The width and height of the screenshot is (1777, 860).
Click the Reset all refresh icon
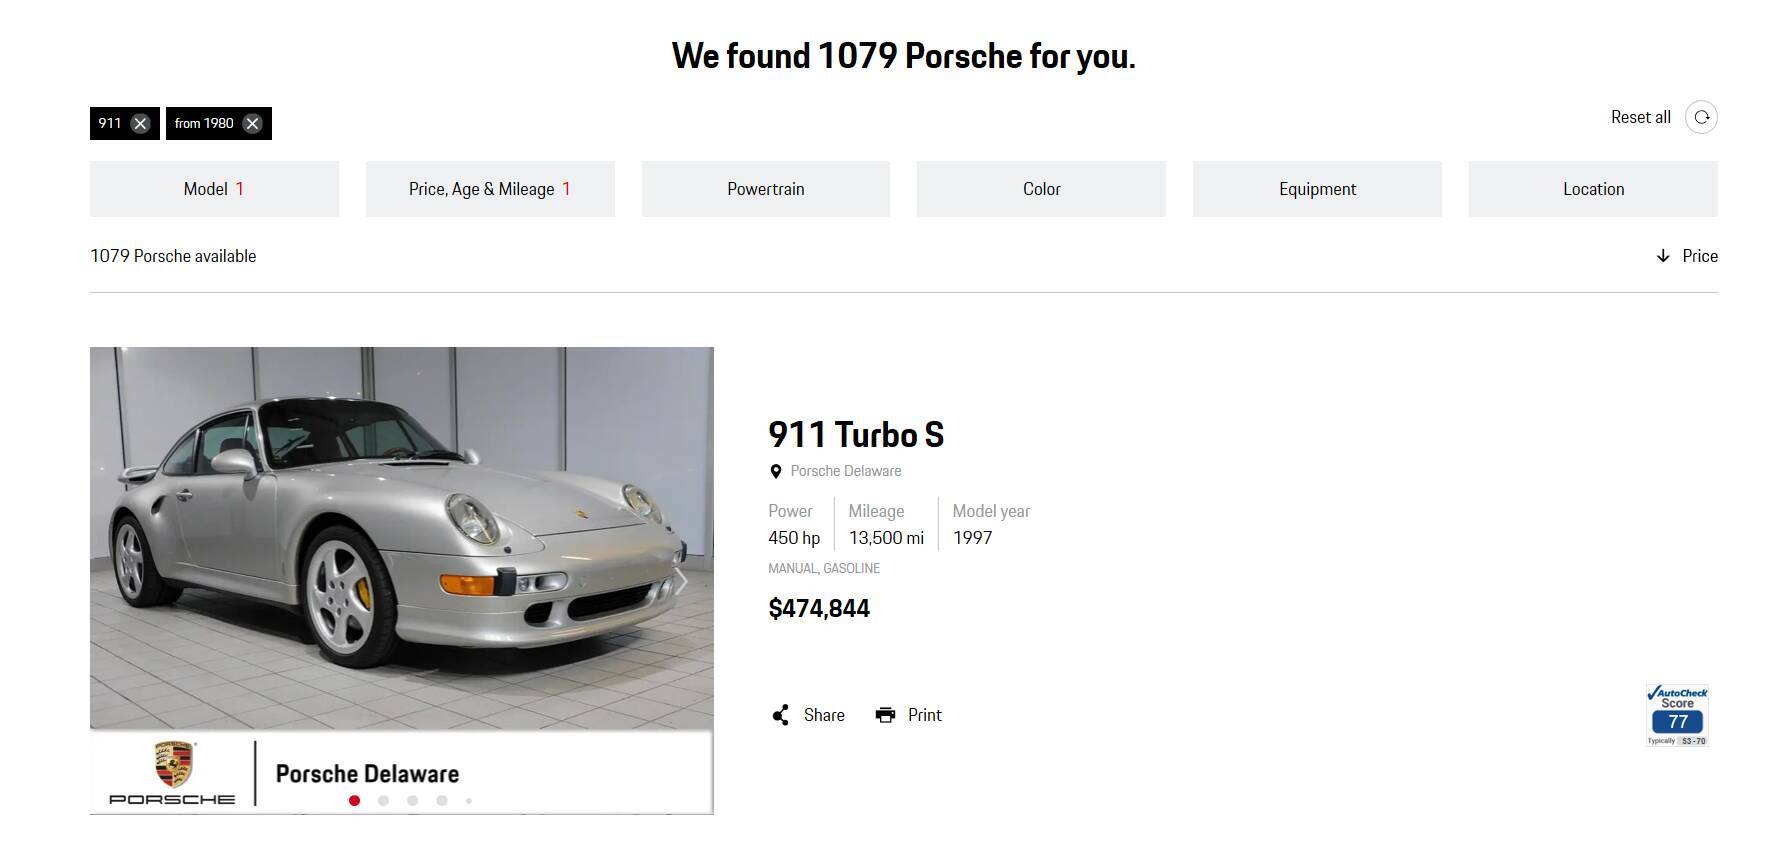point(1701,117)
